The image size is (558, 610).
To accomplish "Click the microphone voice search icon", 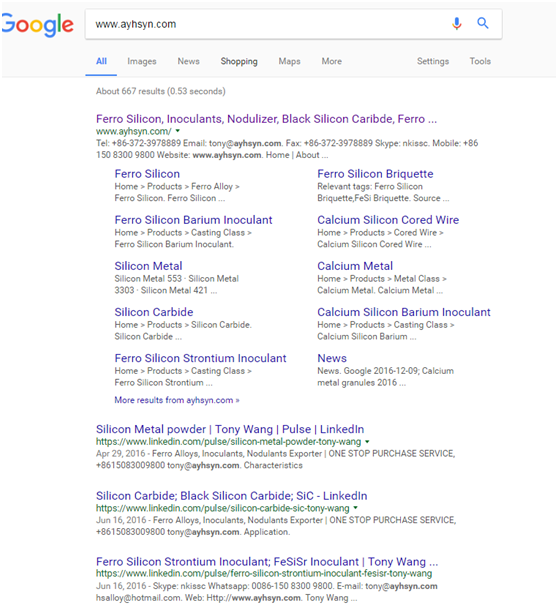I will (x=456, y=24).
